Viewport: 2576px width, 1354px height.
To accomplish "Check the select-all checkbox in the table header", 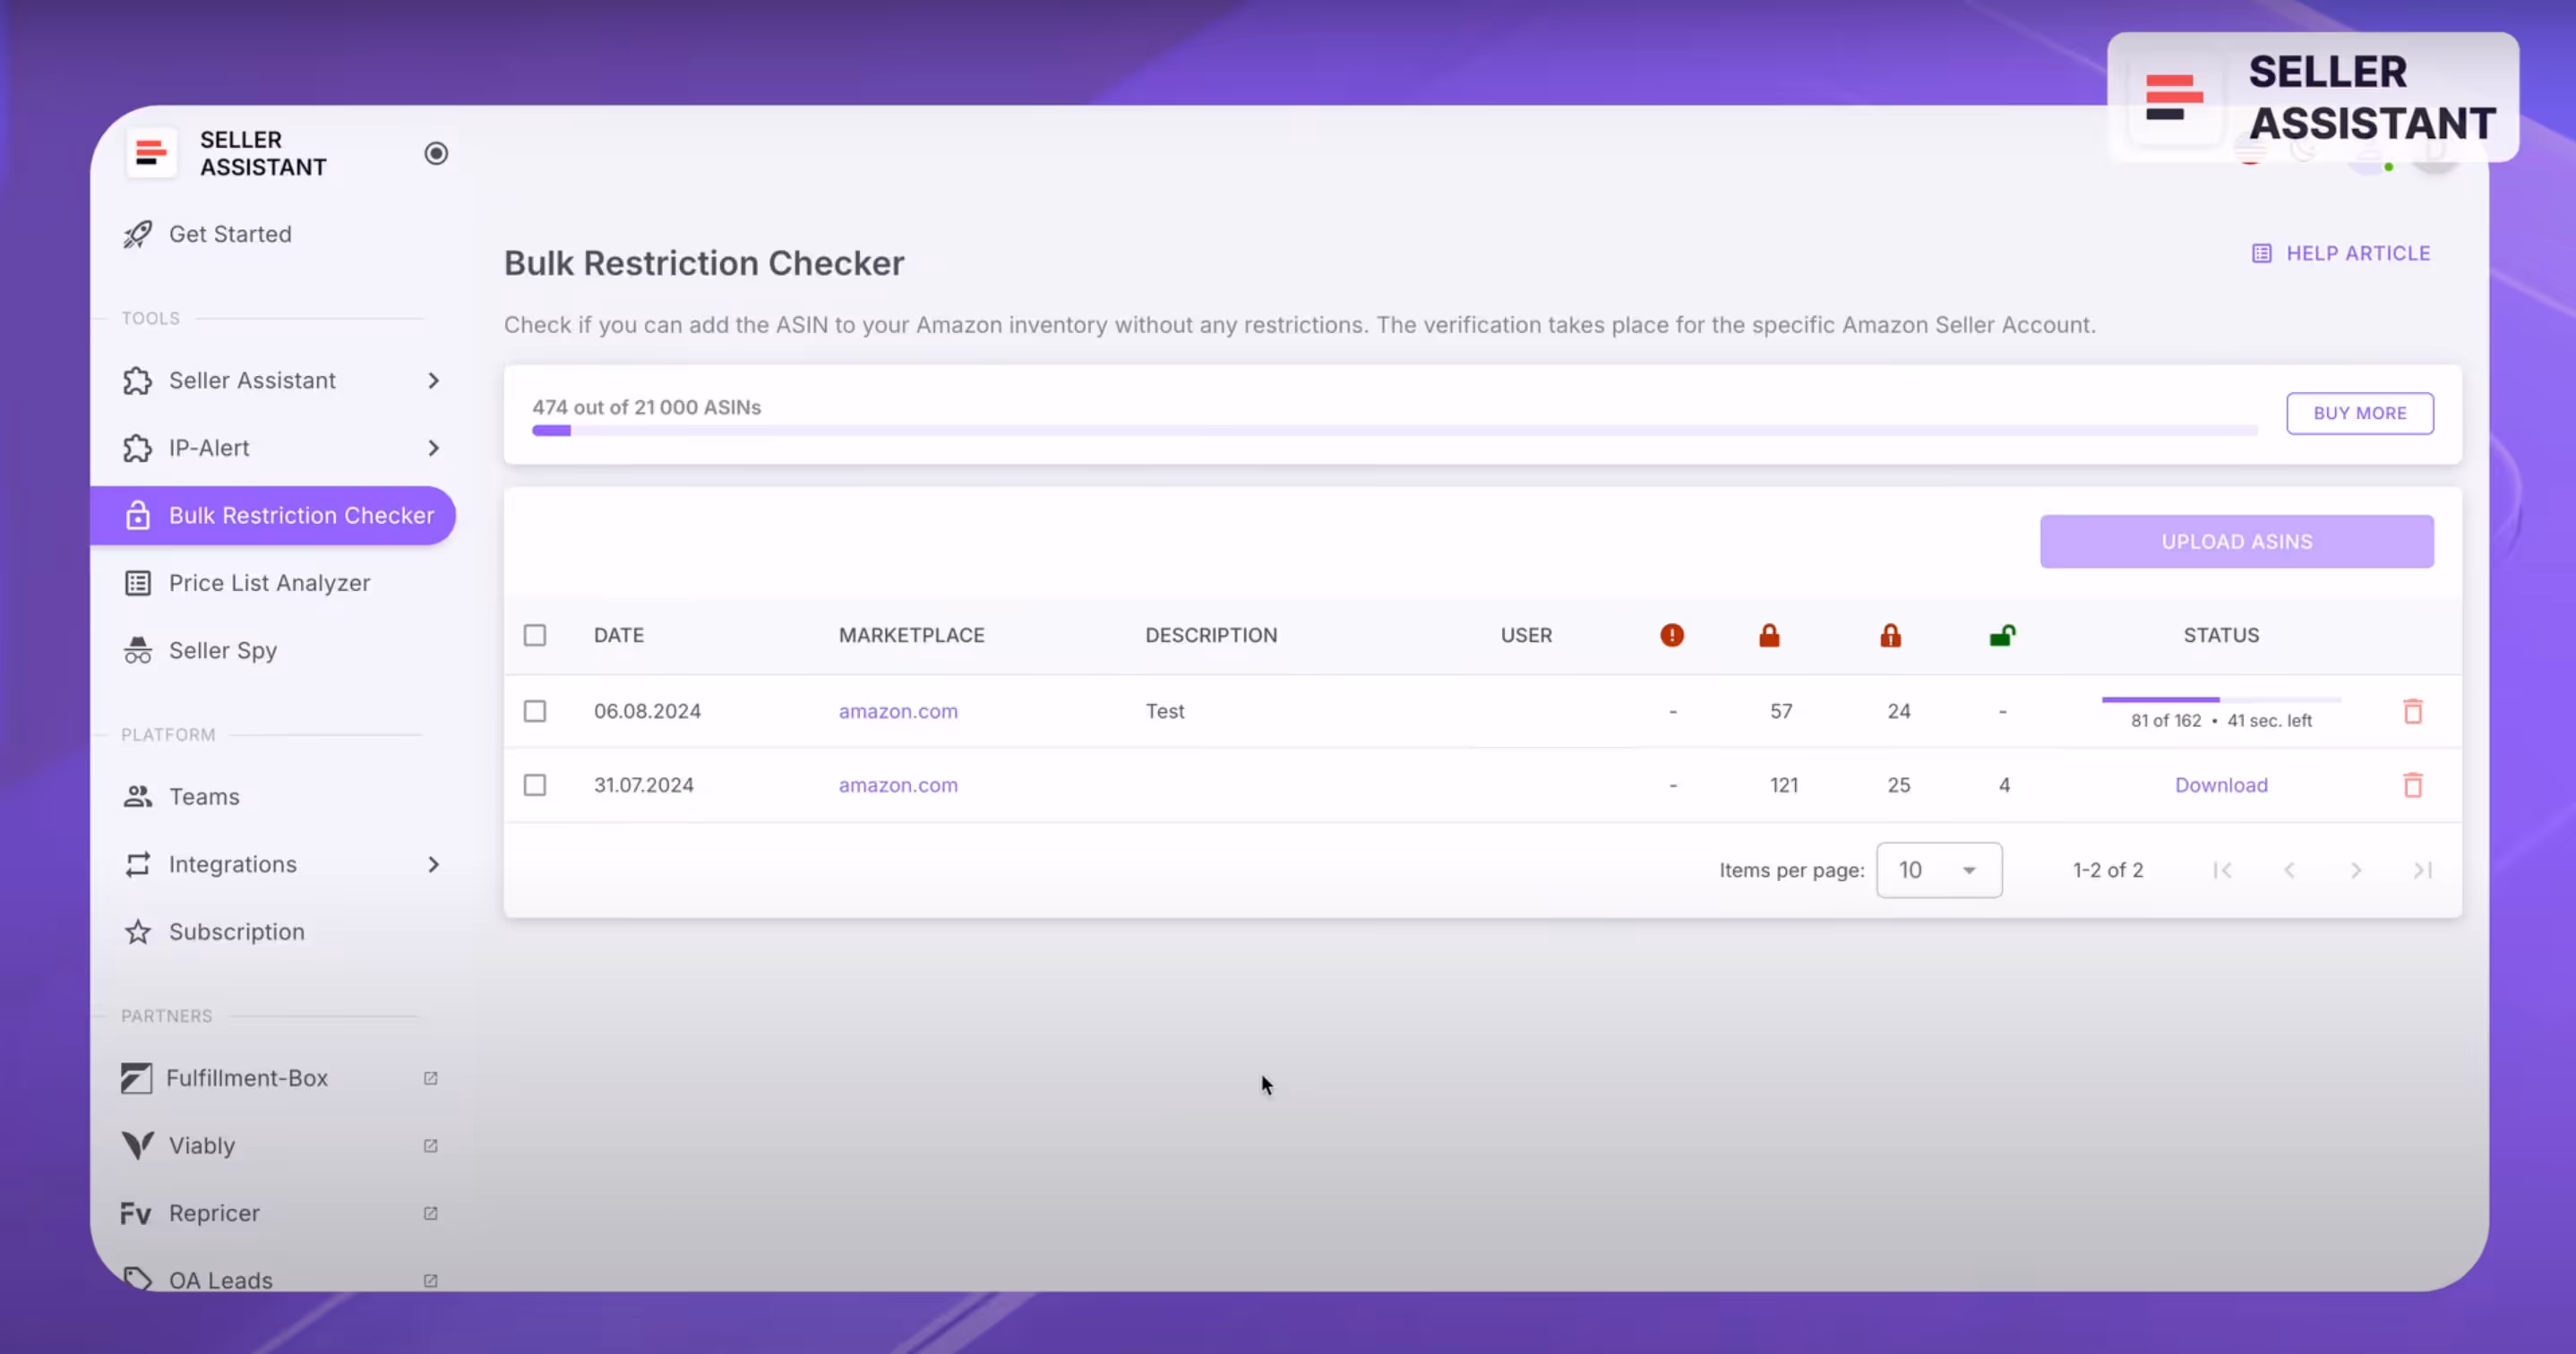I will [x=535, y=635].
